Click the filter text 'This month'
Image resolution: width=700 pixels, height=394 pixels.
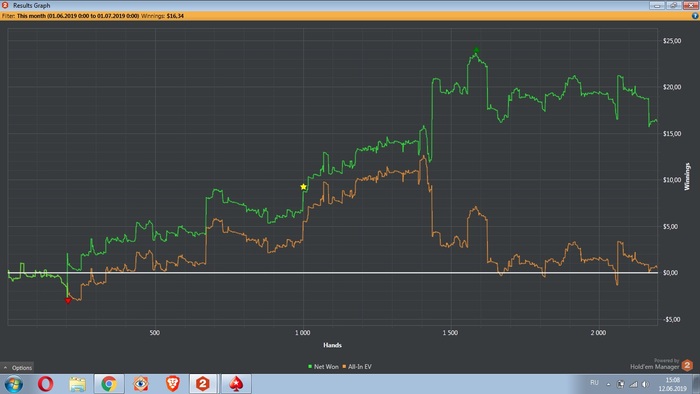(31, 16)
